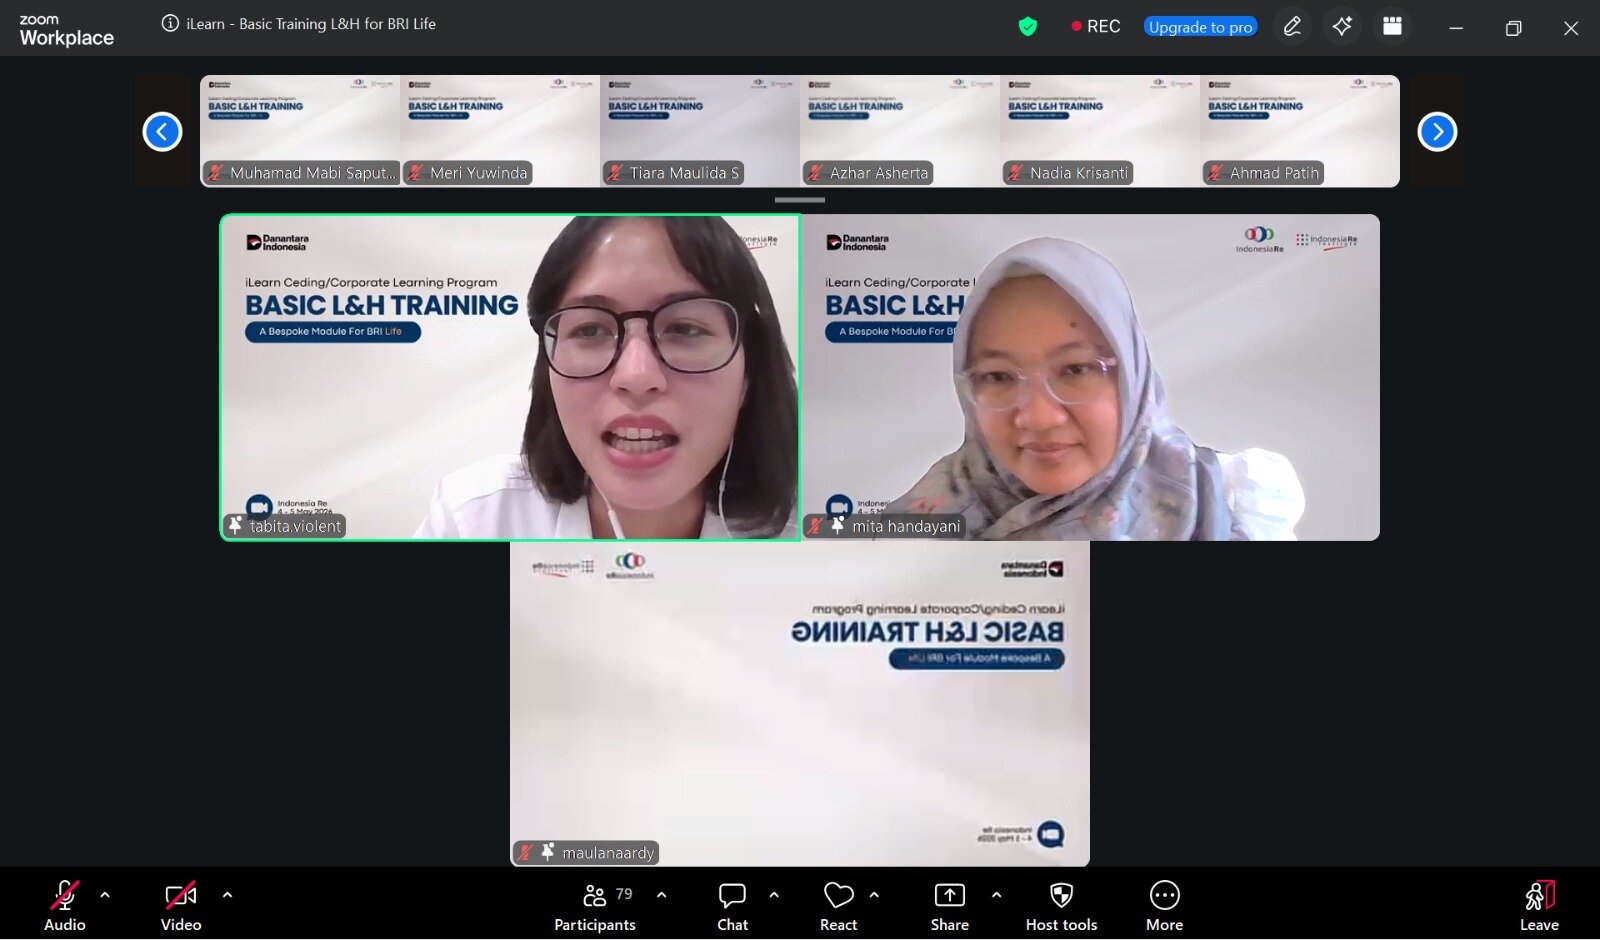Click the pin icon on maulanaardy
The height and width of the screenshot is (940, 1600).
[x=548, y=852]
